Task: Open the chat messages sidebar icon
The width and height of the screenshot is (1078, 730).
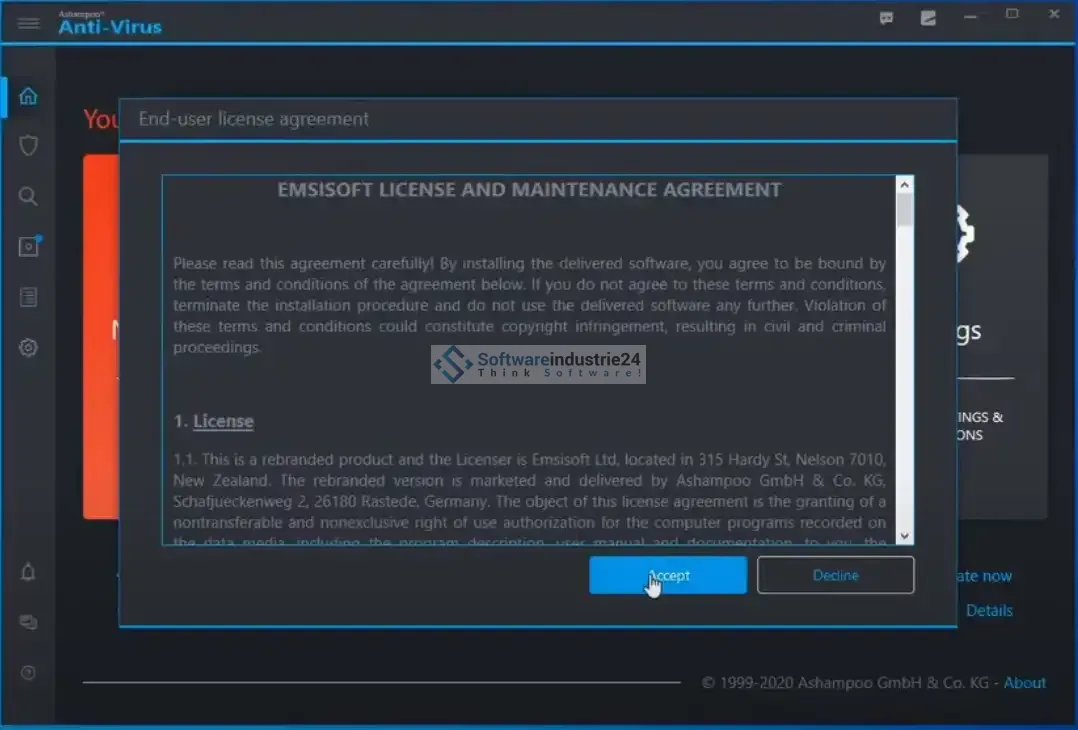Action: tap(28, 622)
